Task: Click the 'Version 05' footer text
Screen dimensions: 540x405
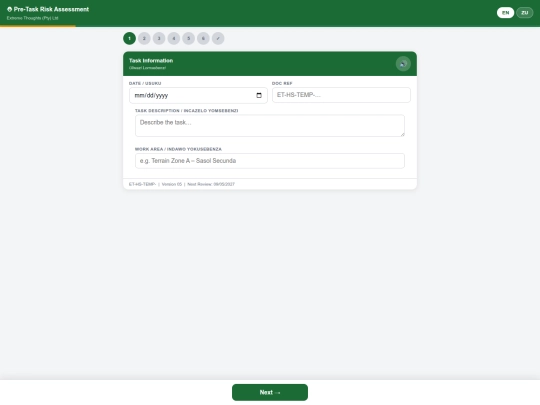Action: click(x=172, y=184)
